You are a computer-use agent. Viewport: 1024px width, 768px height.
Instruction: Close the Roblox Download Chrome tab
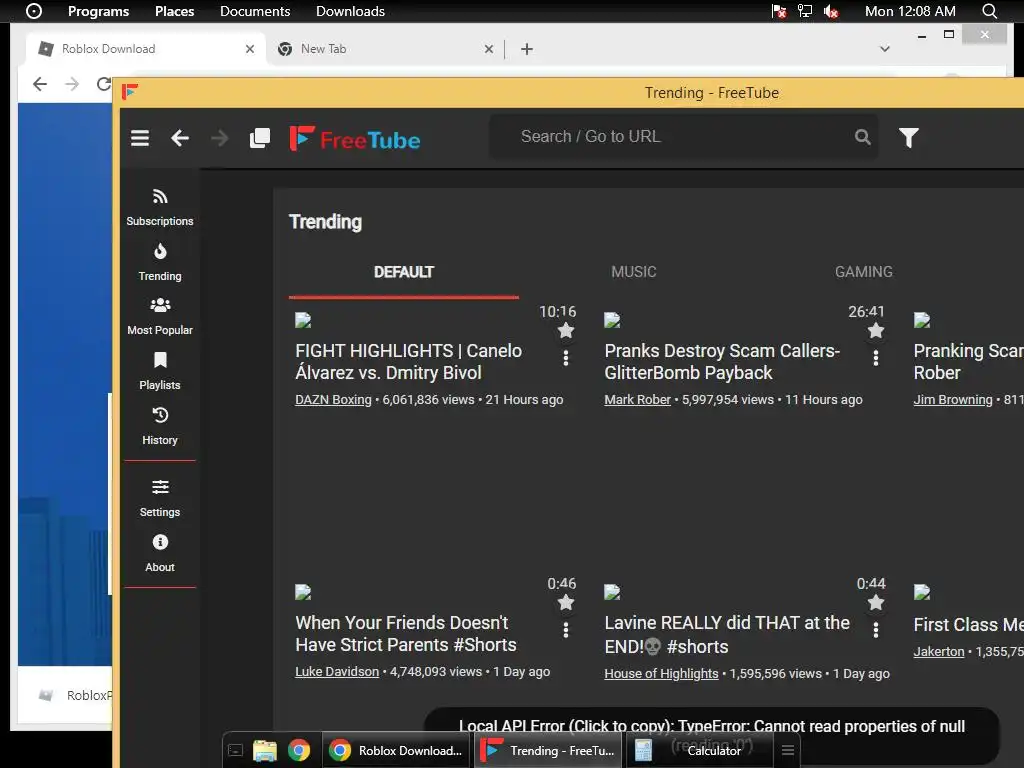coord(249,49)
